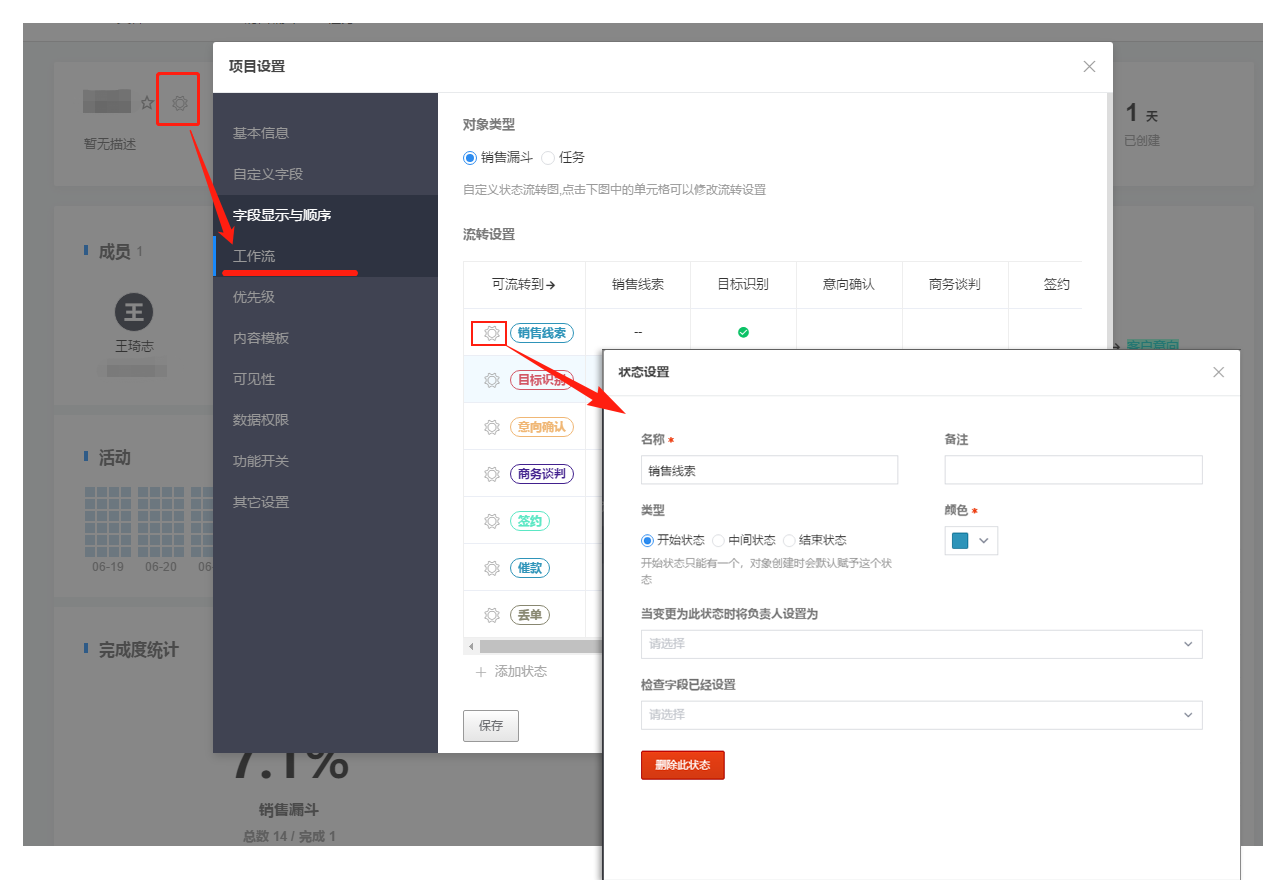
Task: Open 数据权限 settings section
Action: [x=326, y=420]
